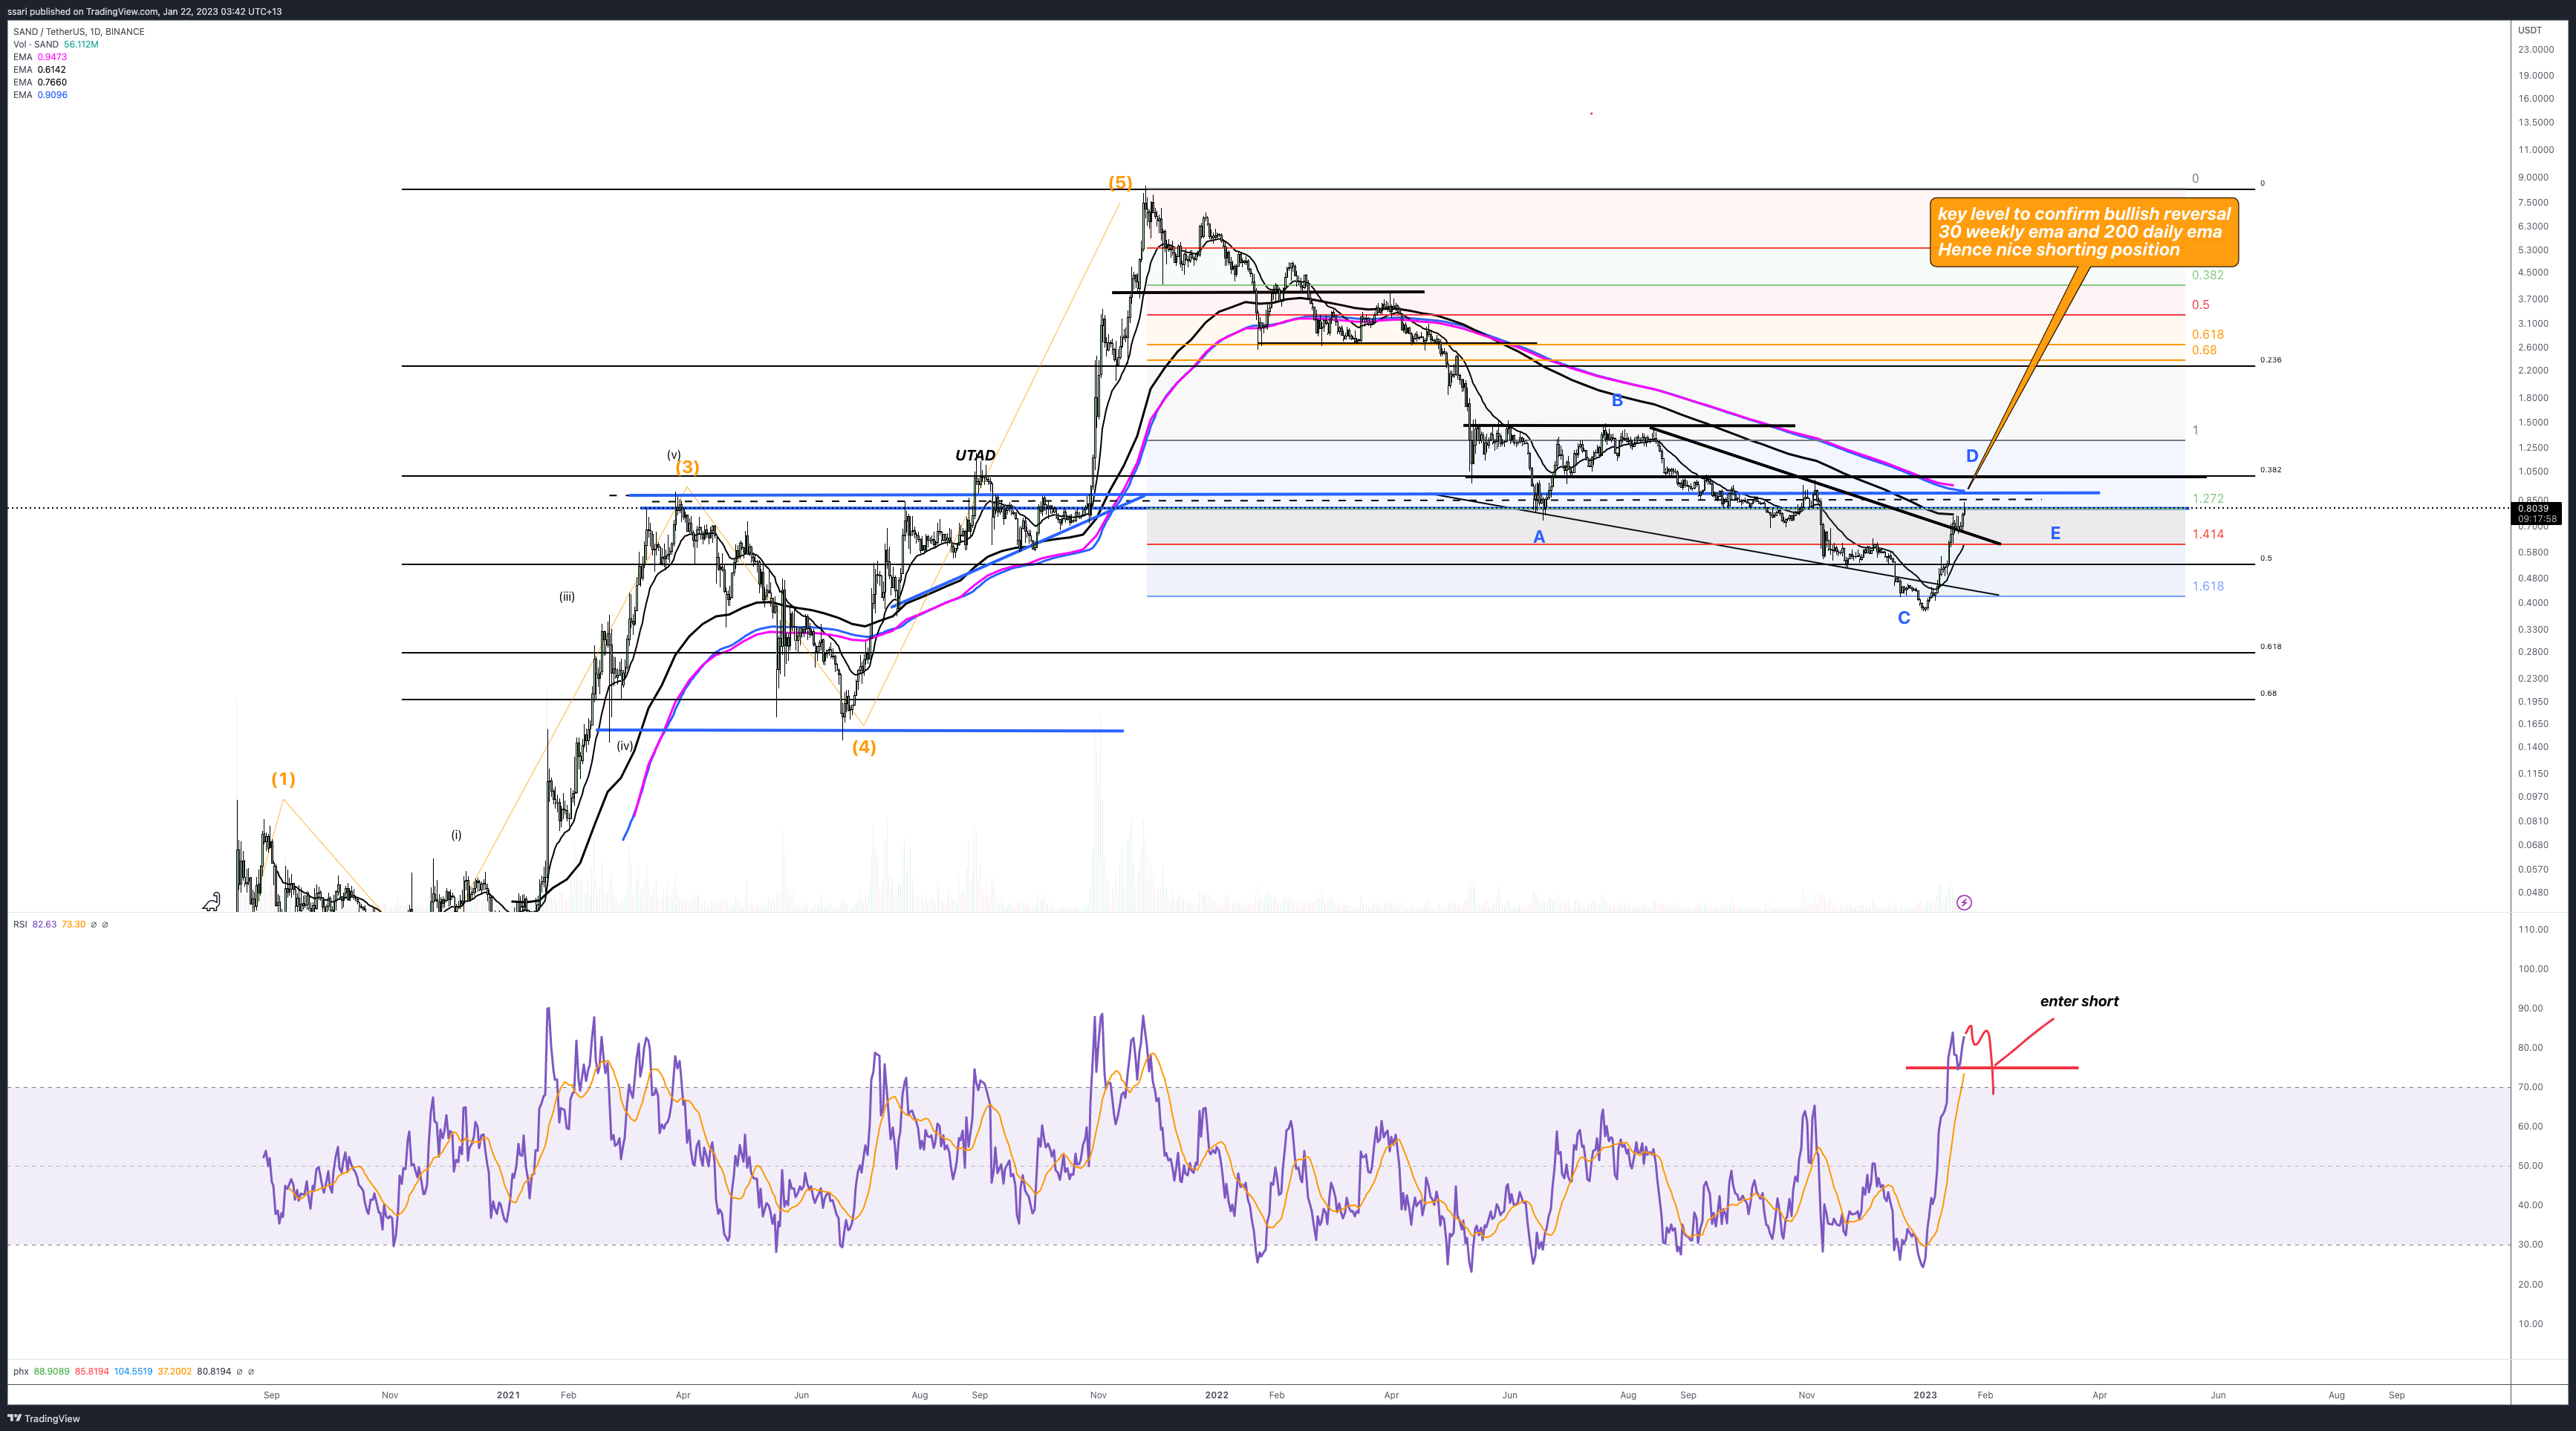Click the red 0.5 Fibonacci retracement label

2201,305
